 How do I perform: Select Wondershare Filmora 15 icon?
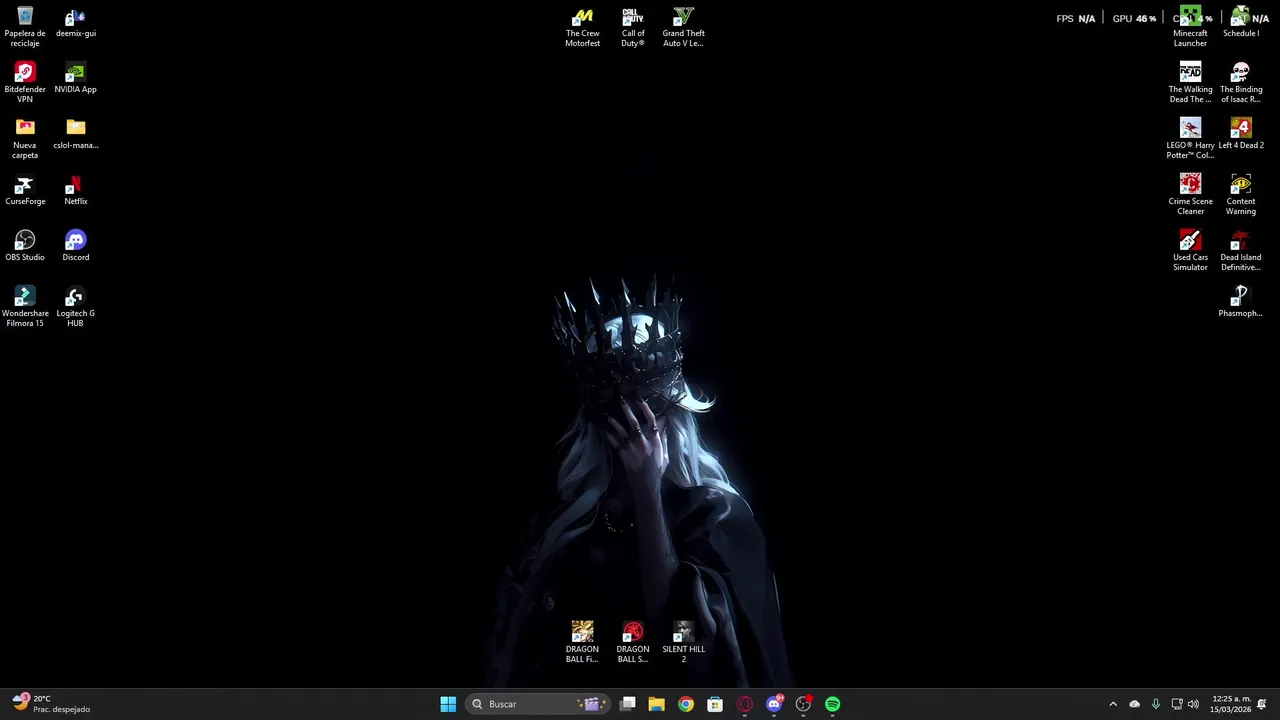tap(25, 307)
